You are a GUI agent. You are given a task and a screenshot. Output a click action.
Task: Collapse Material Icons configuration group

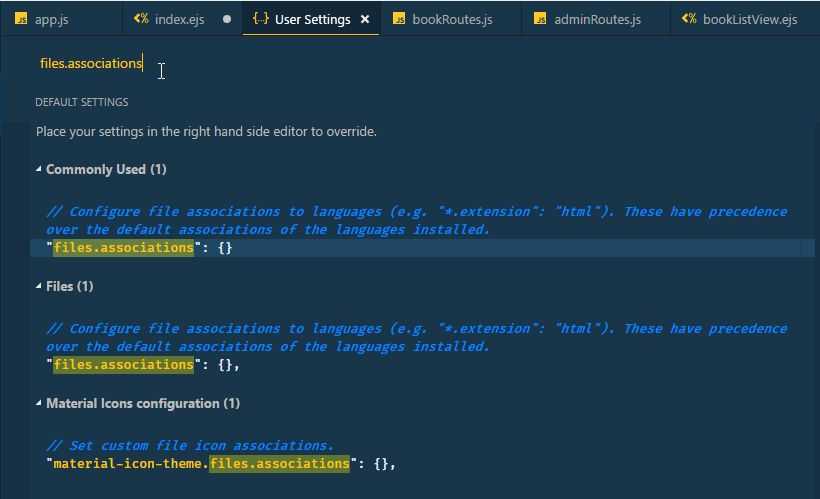(39, 404)
